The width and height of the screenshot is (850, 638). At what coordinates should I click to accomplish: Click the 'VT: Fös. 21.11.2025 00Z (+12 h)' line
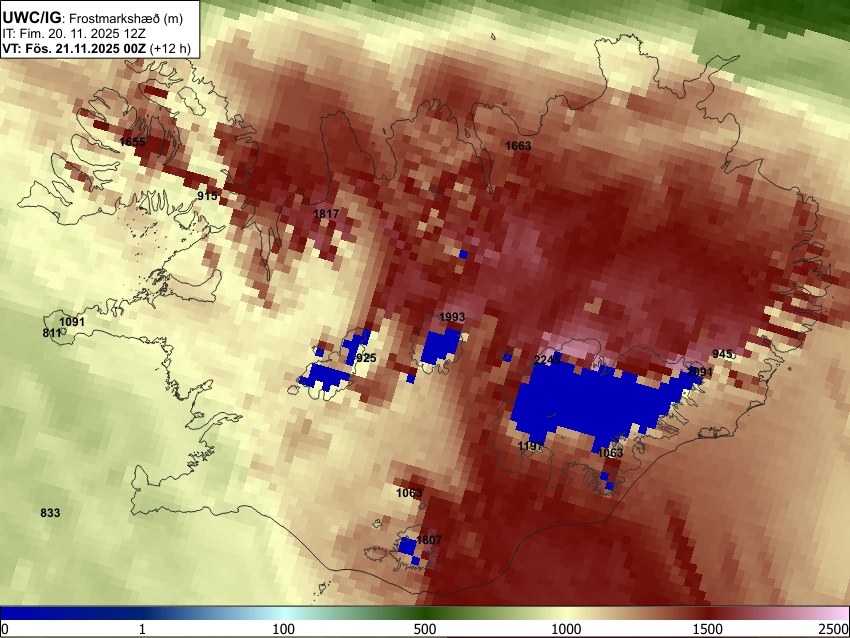(x=96, y=48)
